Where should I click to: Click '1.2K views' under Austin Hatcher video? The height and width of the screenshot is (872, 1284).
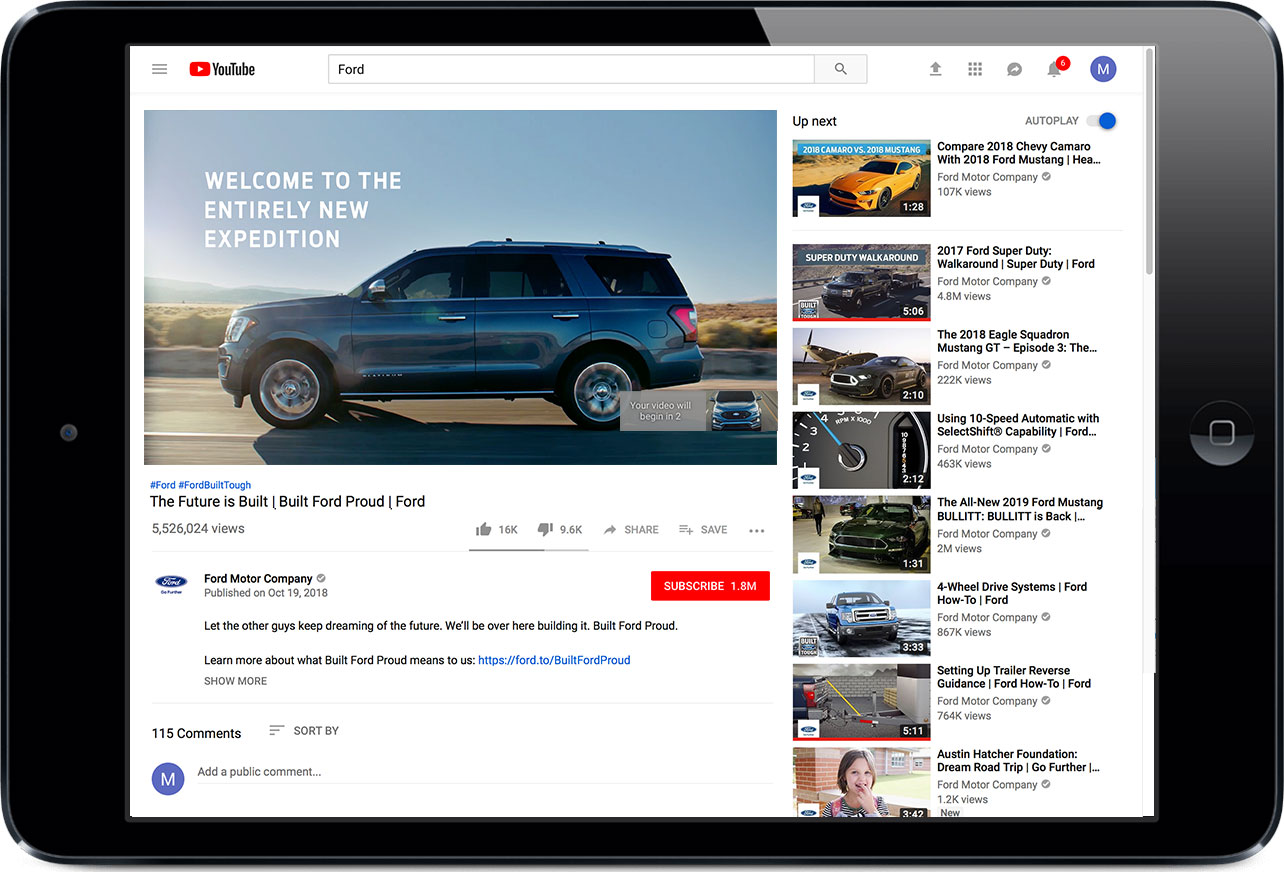coord(962,799)
